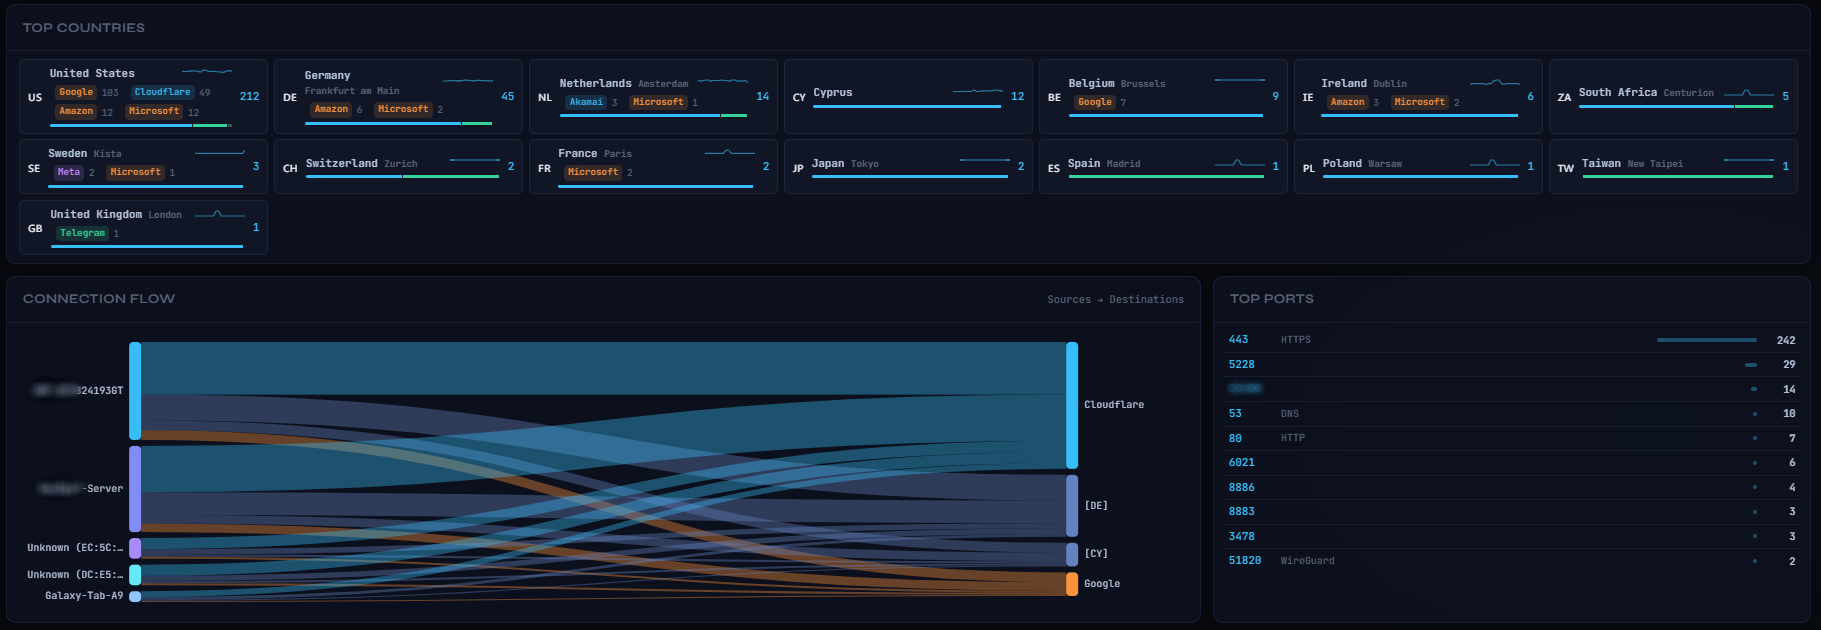1821x630 pixels.
Task: Select the Cloudflare tag under United States
Action: pos(162,92)
